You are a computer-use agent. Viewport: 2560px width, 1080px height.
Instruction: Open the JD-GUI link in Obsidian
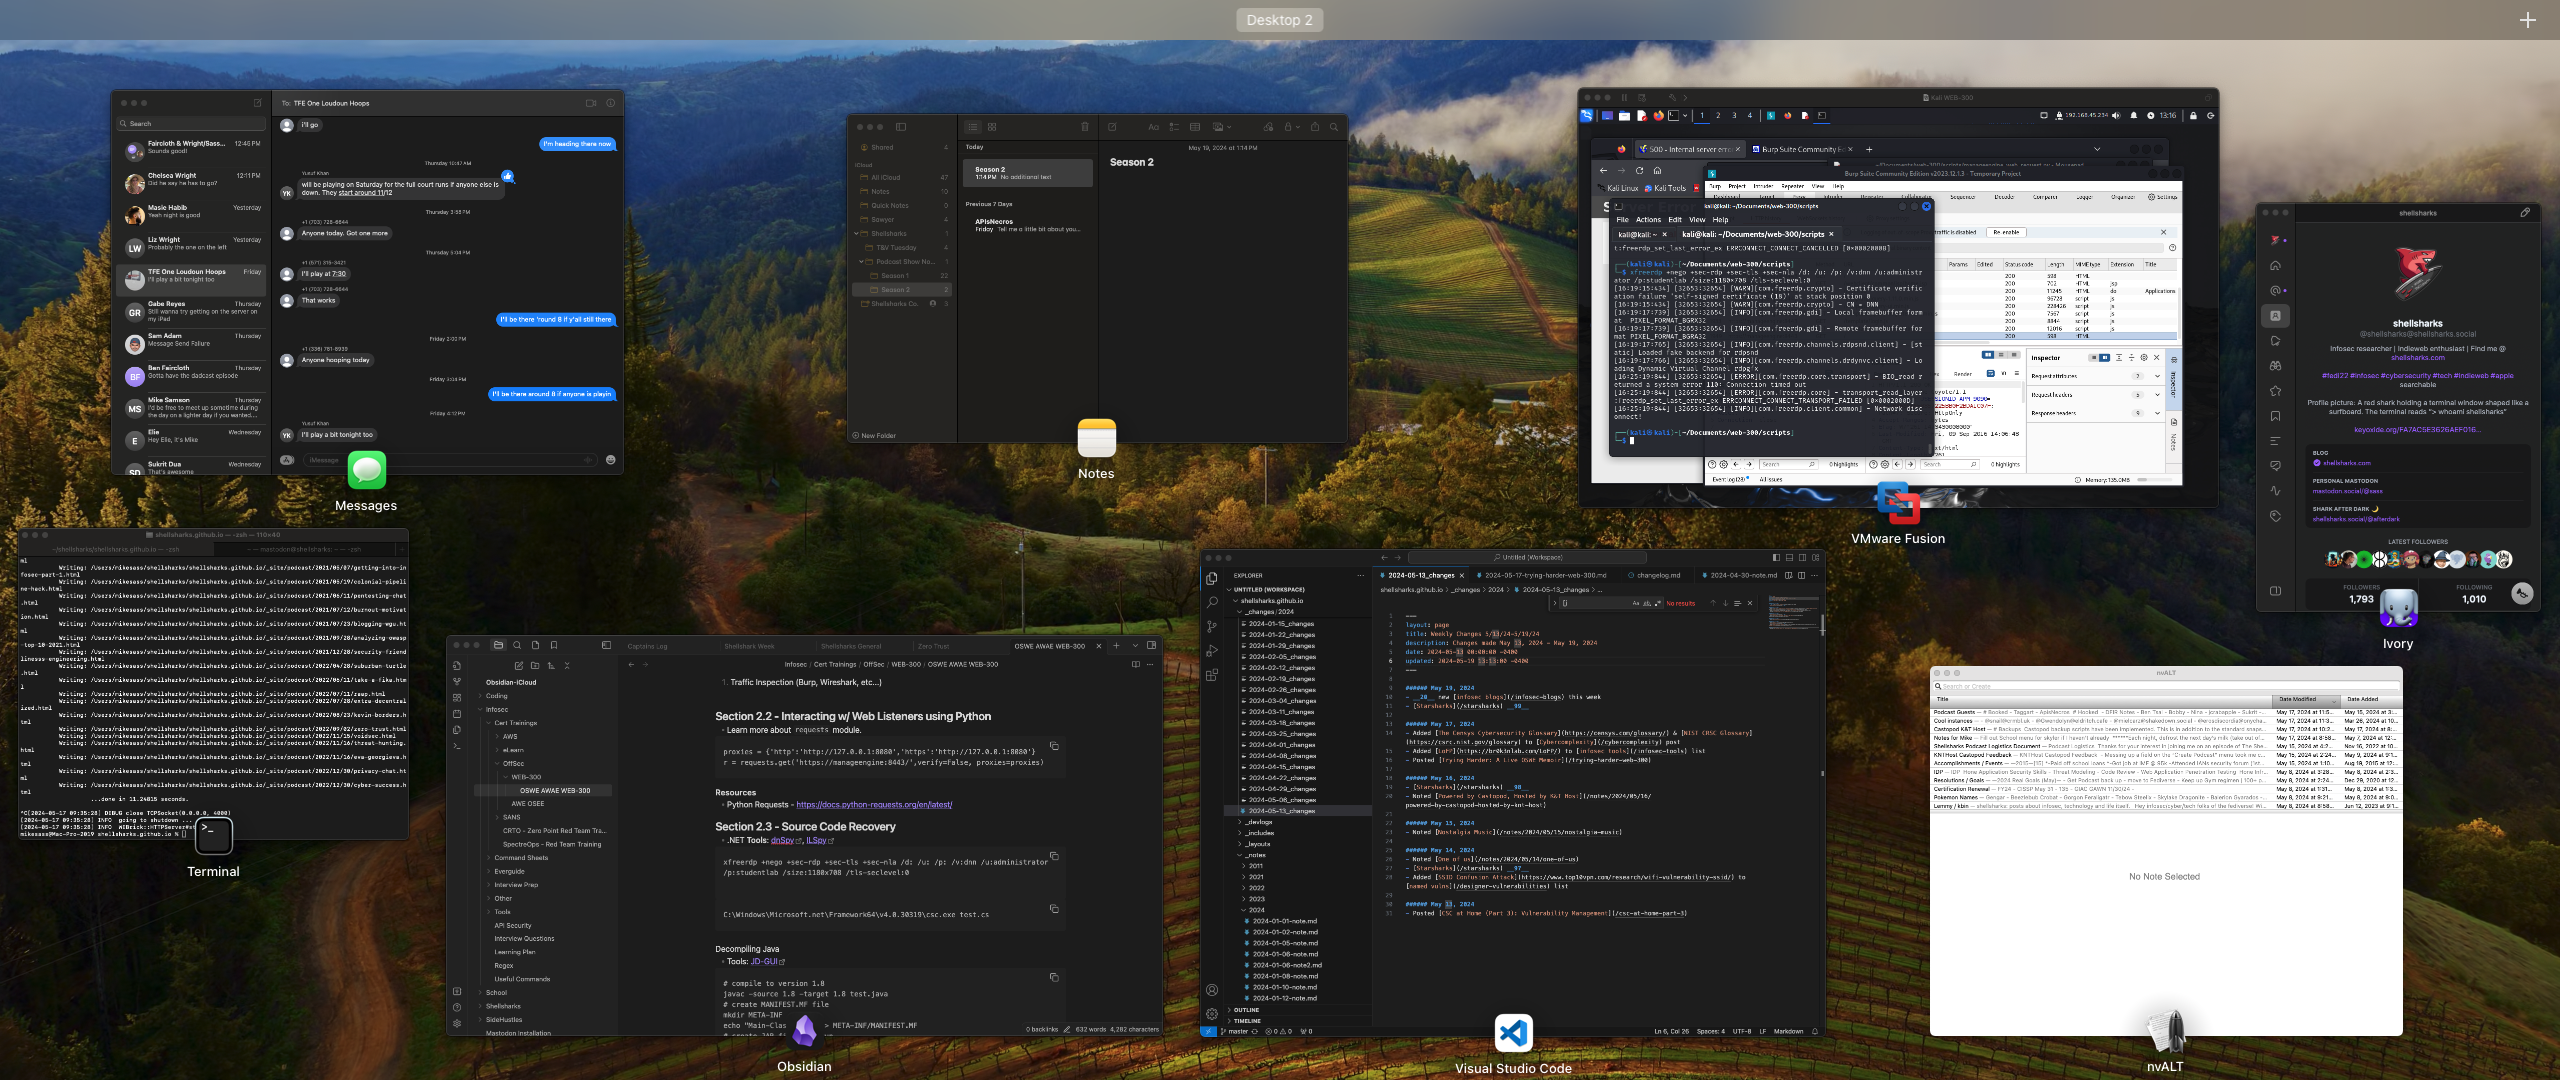point(764,962)
